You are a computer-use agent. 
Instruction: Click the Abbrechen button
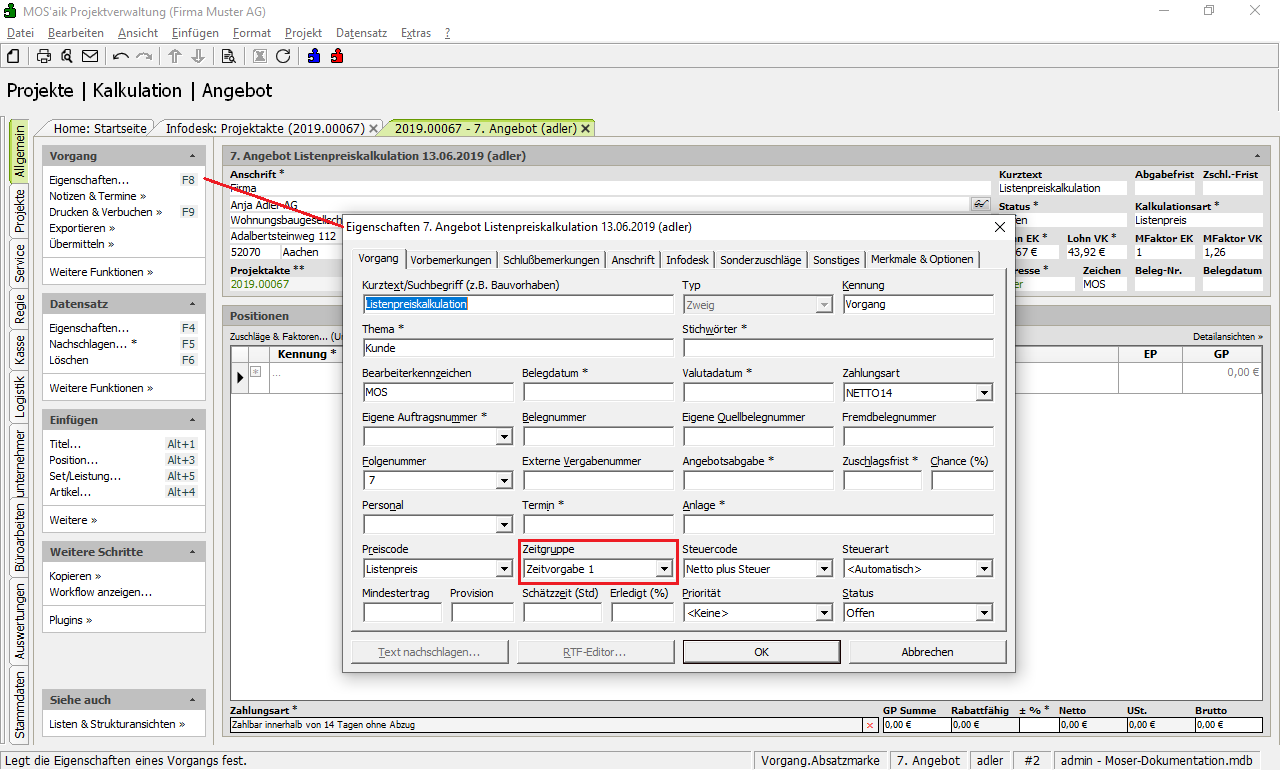927,652
